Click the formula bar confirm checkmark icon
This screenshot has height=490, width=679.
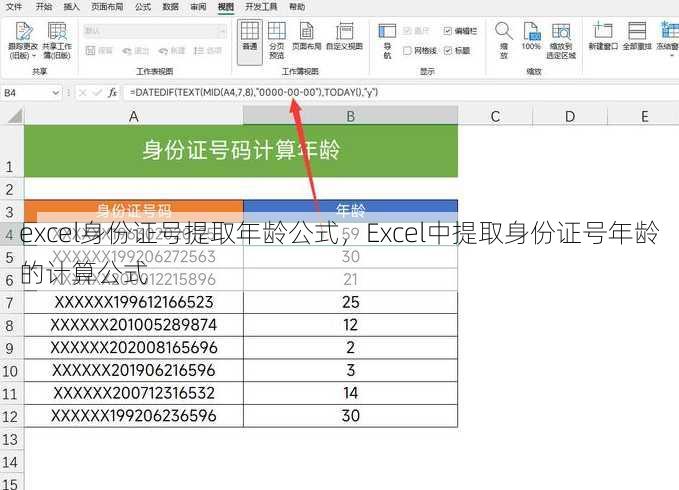tap(98, 93)
